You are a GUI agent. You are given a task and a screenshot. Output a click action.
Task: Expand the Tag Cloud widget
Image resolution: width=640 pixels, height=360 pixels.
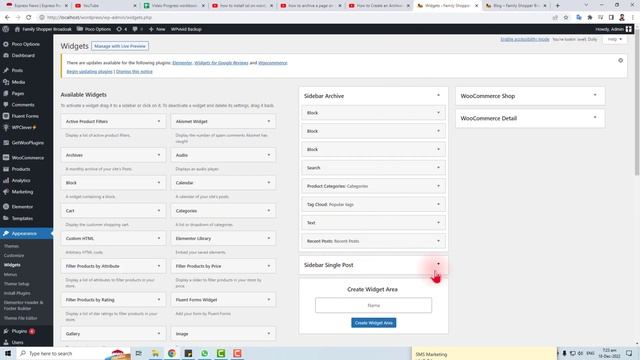pyautogui.click(x=438, y=204)
